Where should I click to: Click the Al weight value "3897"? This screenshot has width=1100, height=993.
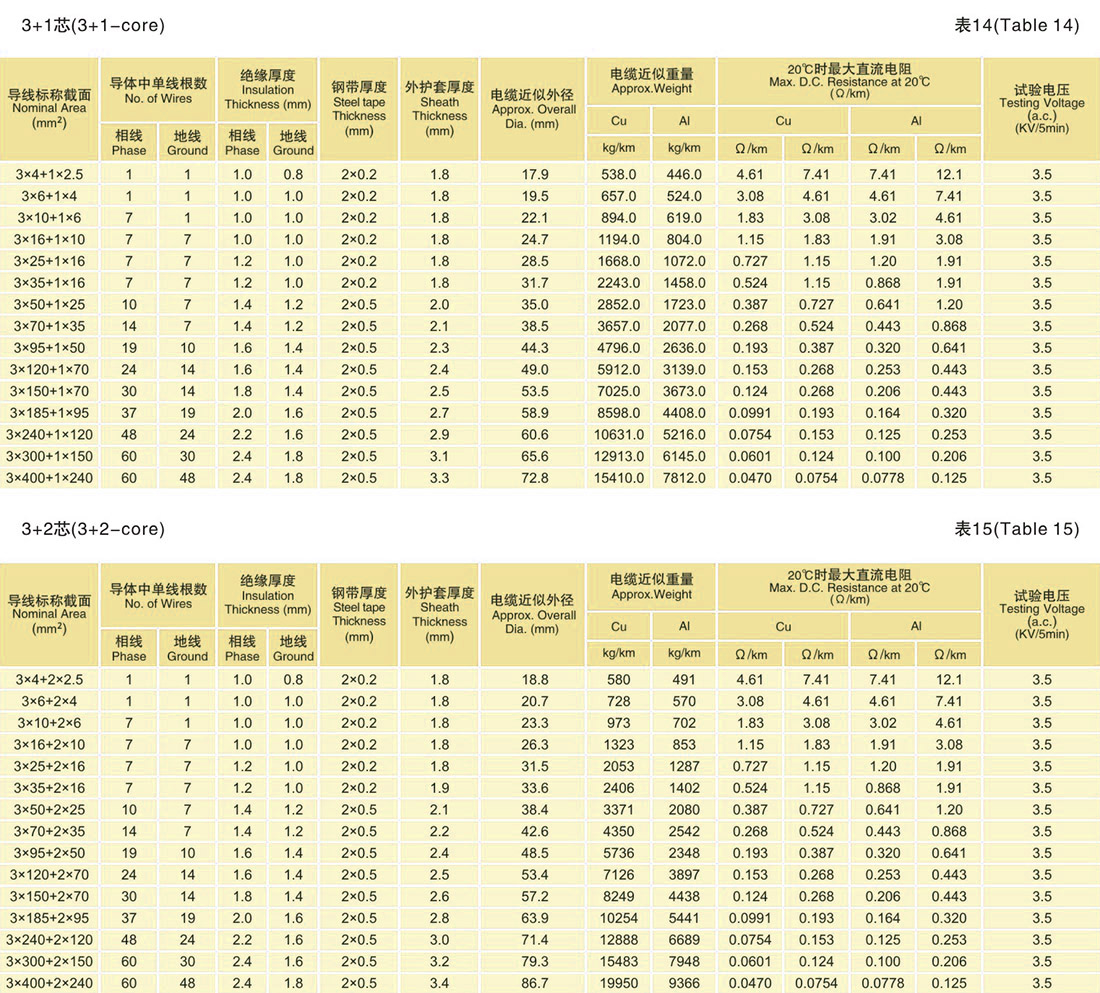(684, 874)
